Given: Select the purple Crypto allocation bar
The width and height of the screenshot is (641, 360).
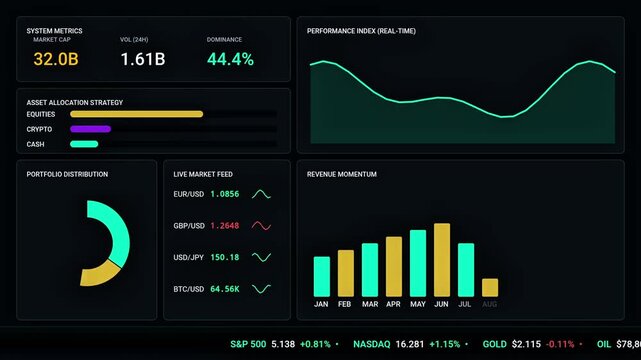Looking at the screenshot, I should 90,129.
